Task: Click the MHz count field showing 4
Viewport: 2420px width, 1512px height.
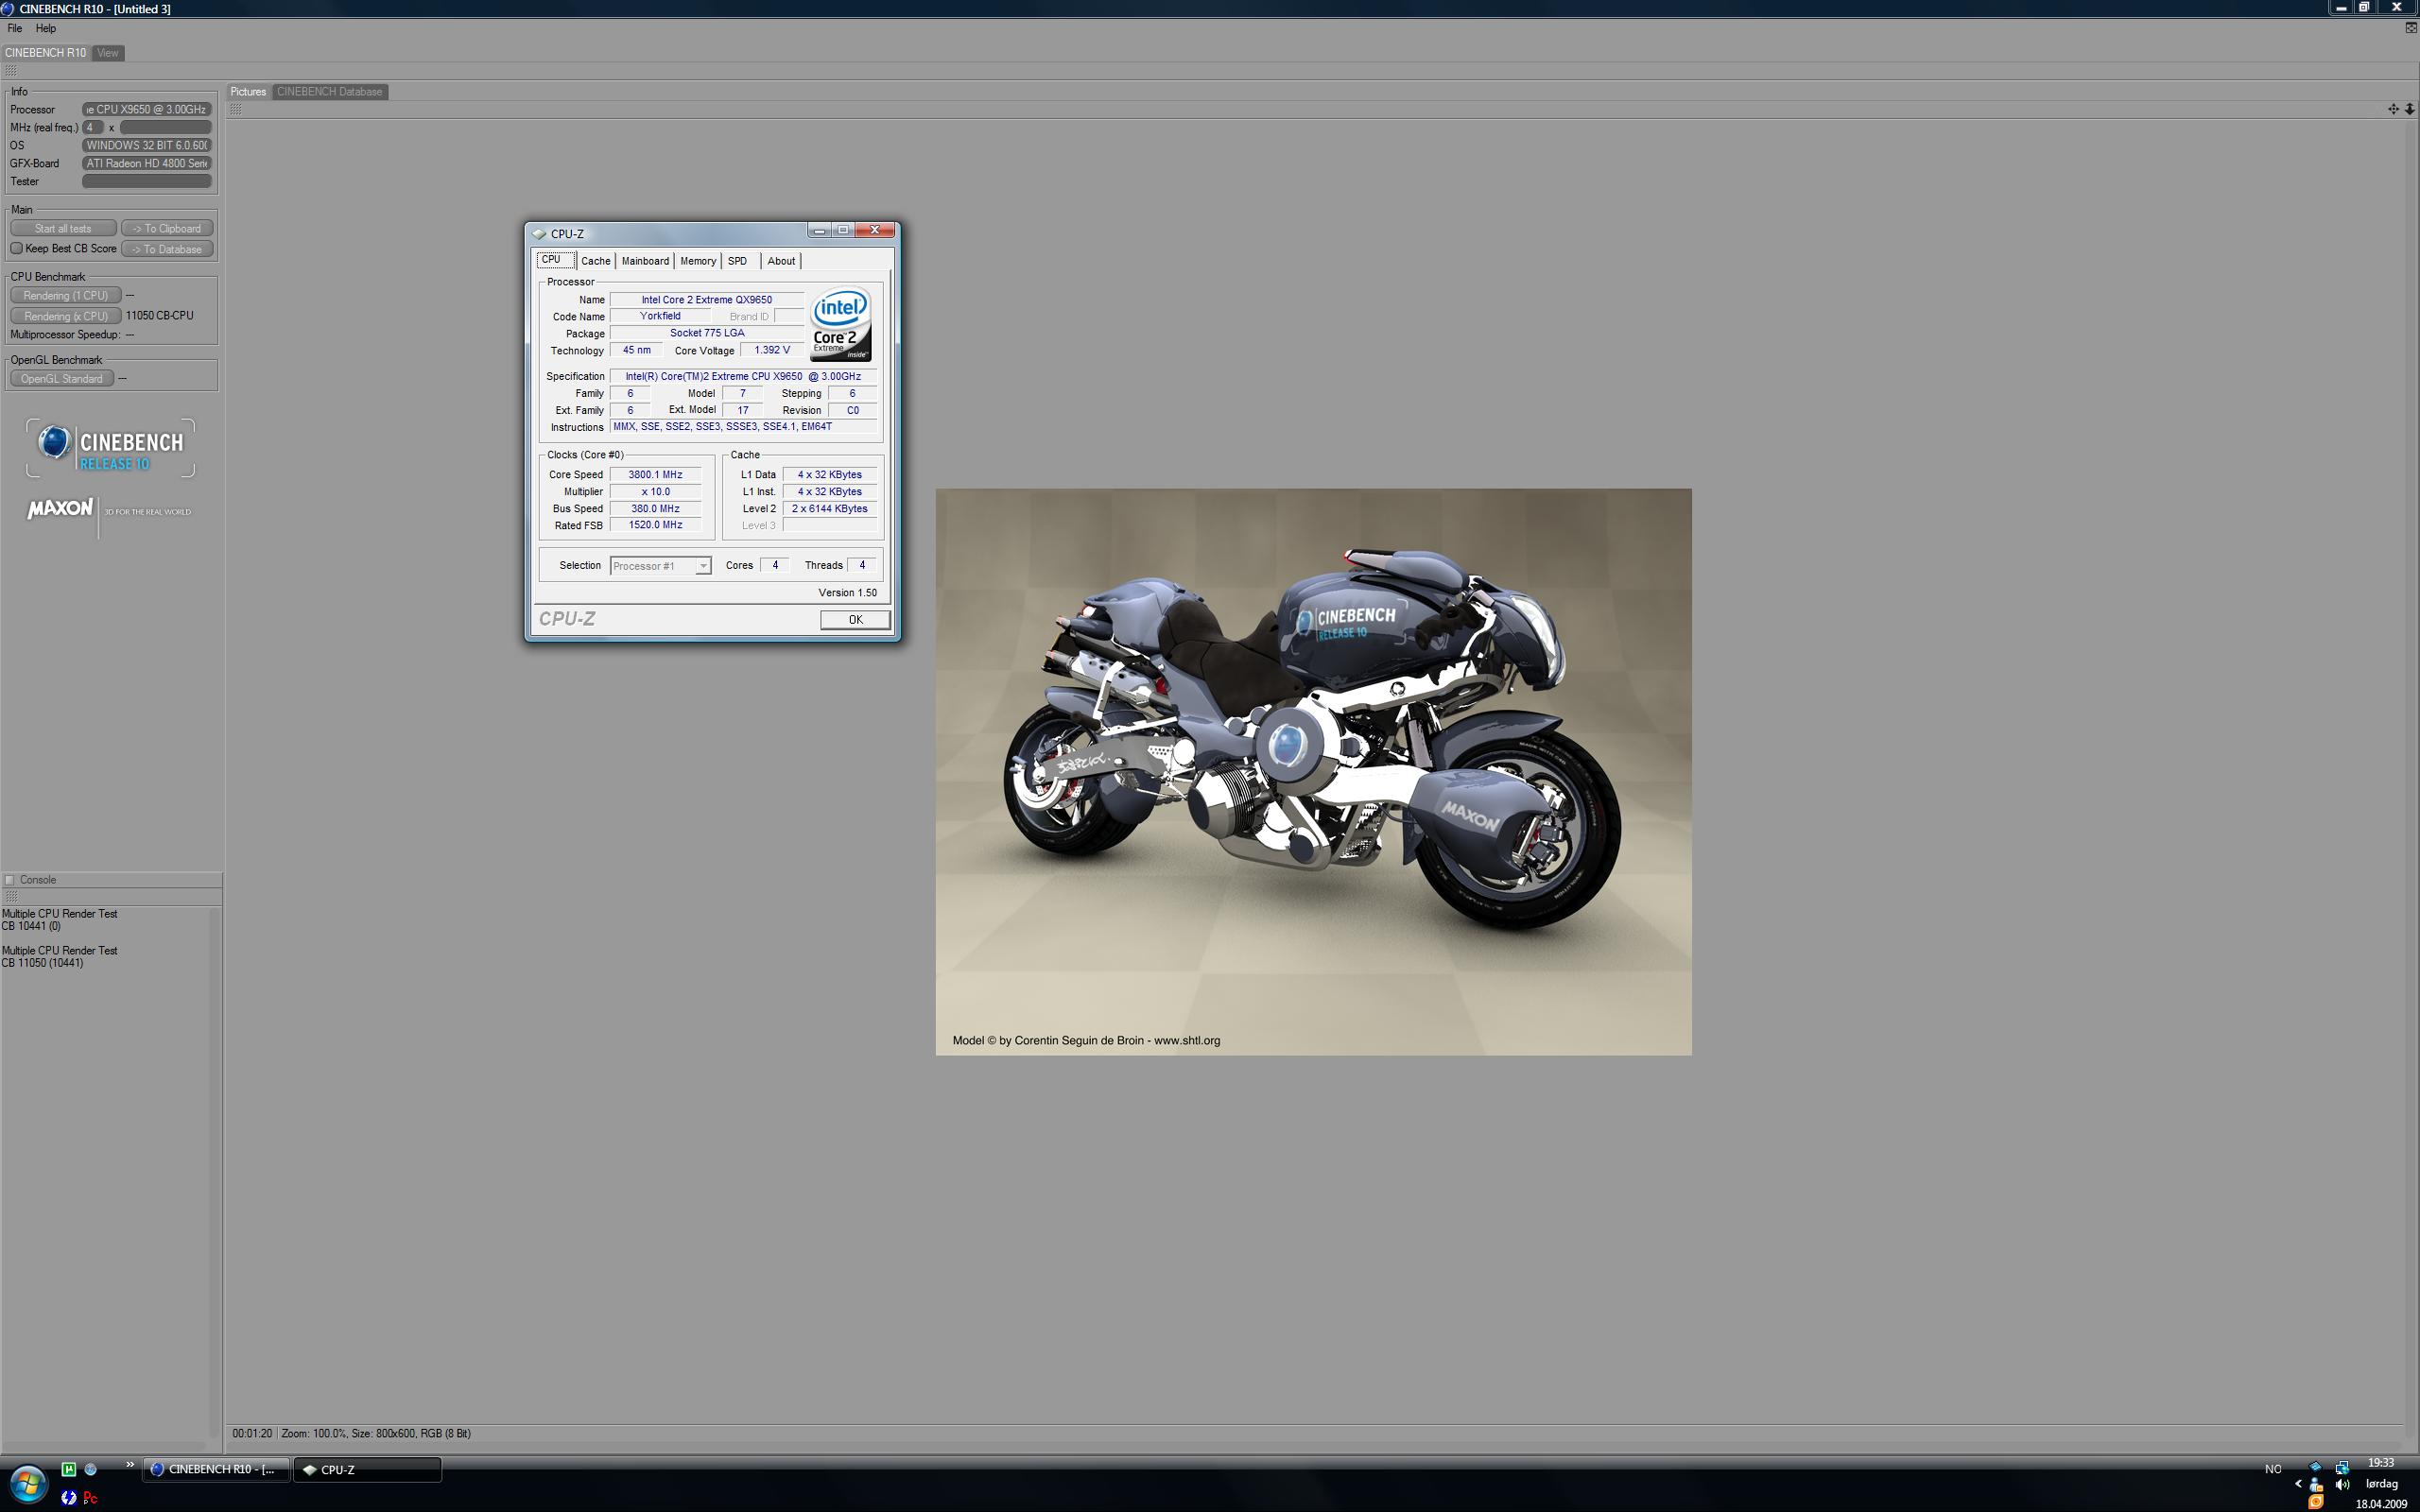Action: coord(93,128)
